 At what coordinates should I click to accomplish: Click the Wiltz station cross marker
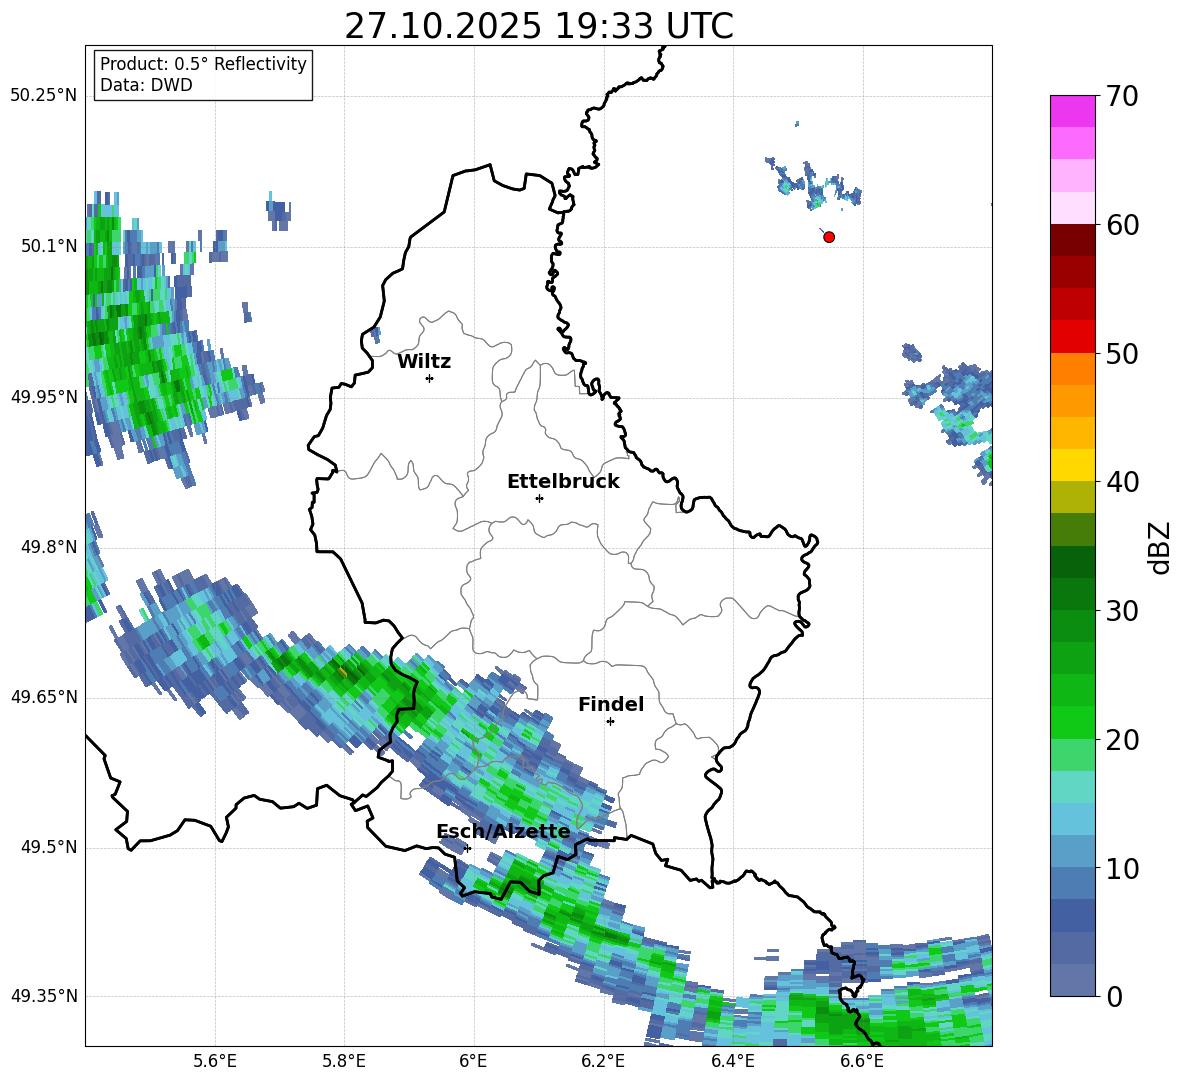point(429,378)
